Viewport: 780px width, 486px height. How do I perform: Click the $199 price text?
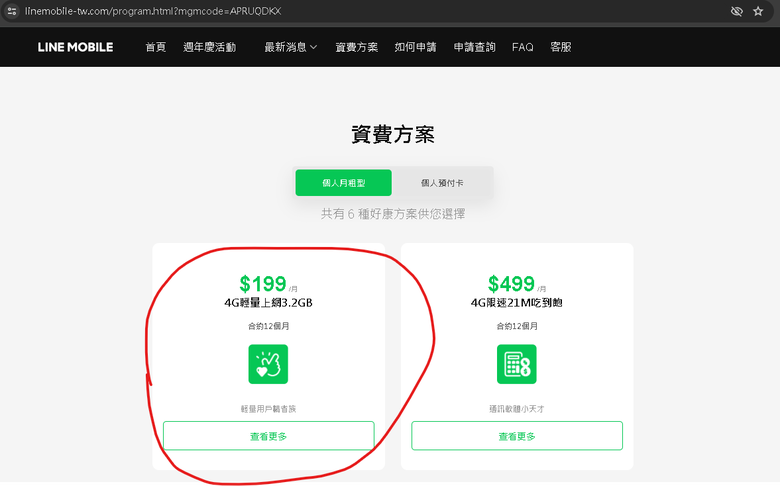coord(263,284)
